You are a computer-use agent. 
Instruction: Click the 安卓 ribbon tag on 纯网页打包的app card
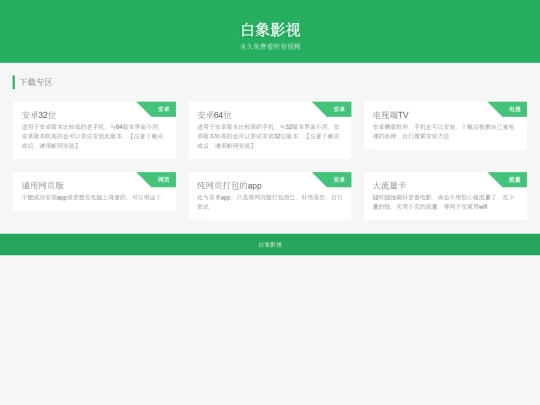(x=339, y=179)
